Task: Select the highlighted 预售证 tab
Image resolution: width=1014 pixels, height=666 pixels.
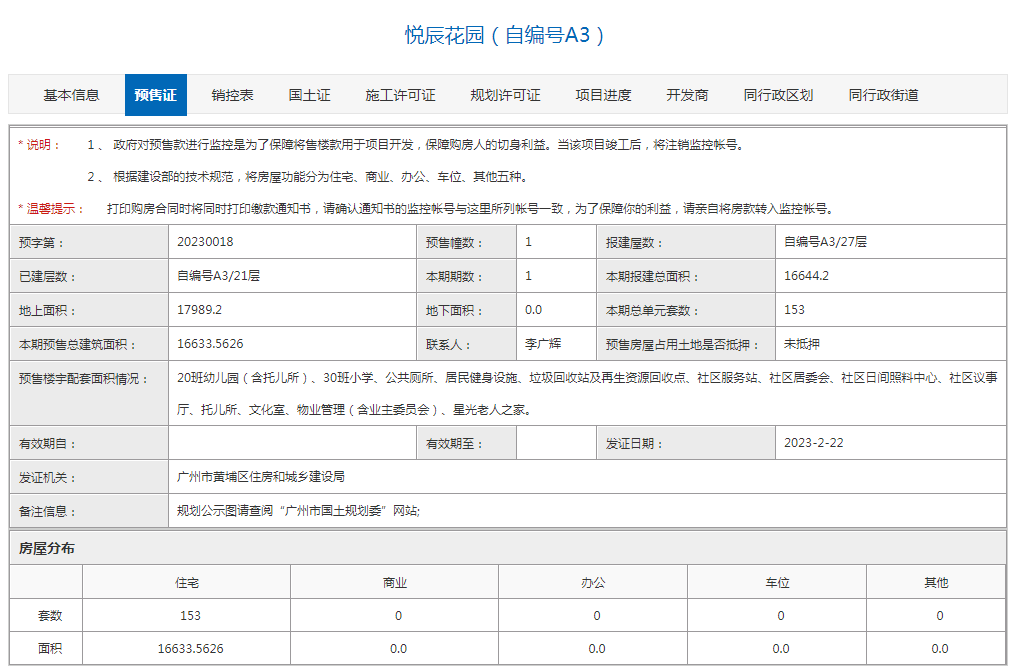Action: [155, 95]
